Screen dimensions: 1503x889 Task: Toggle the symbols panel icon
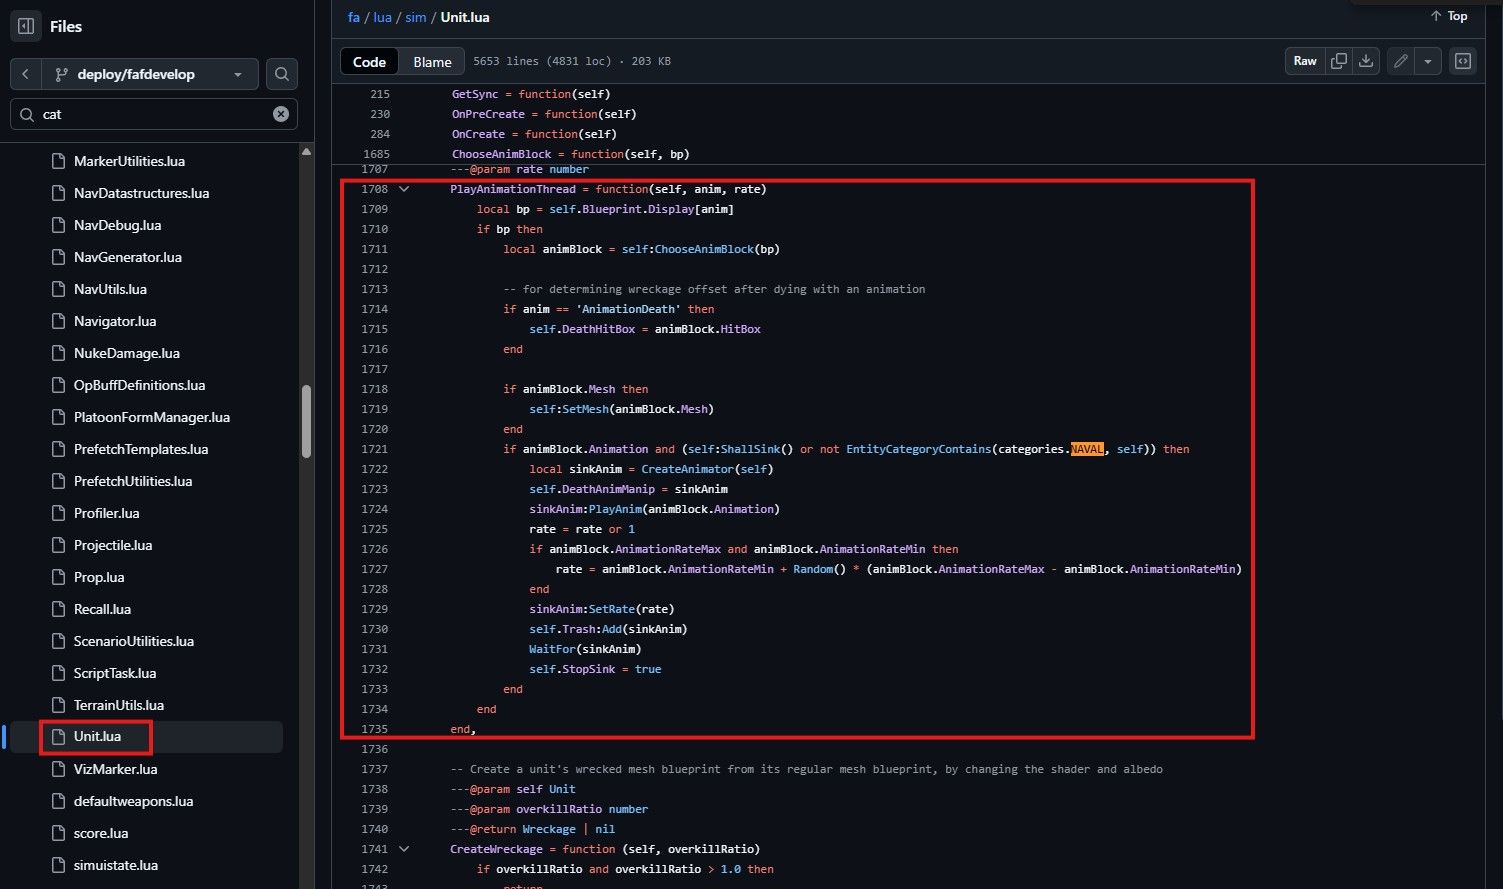[1463, 61]
